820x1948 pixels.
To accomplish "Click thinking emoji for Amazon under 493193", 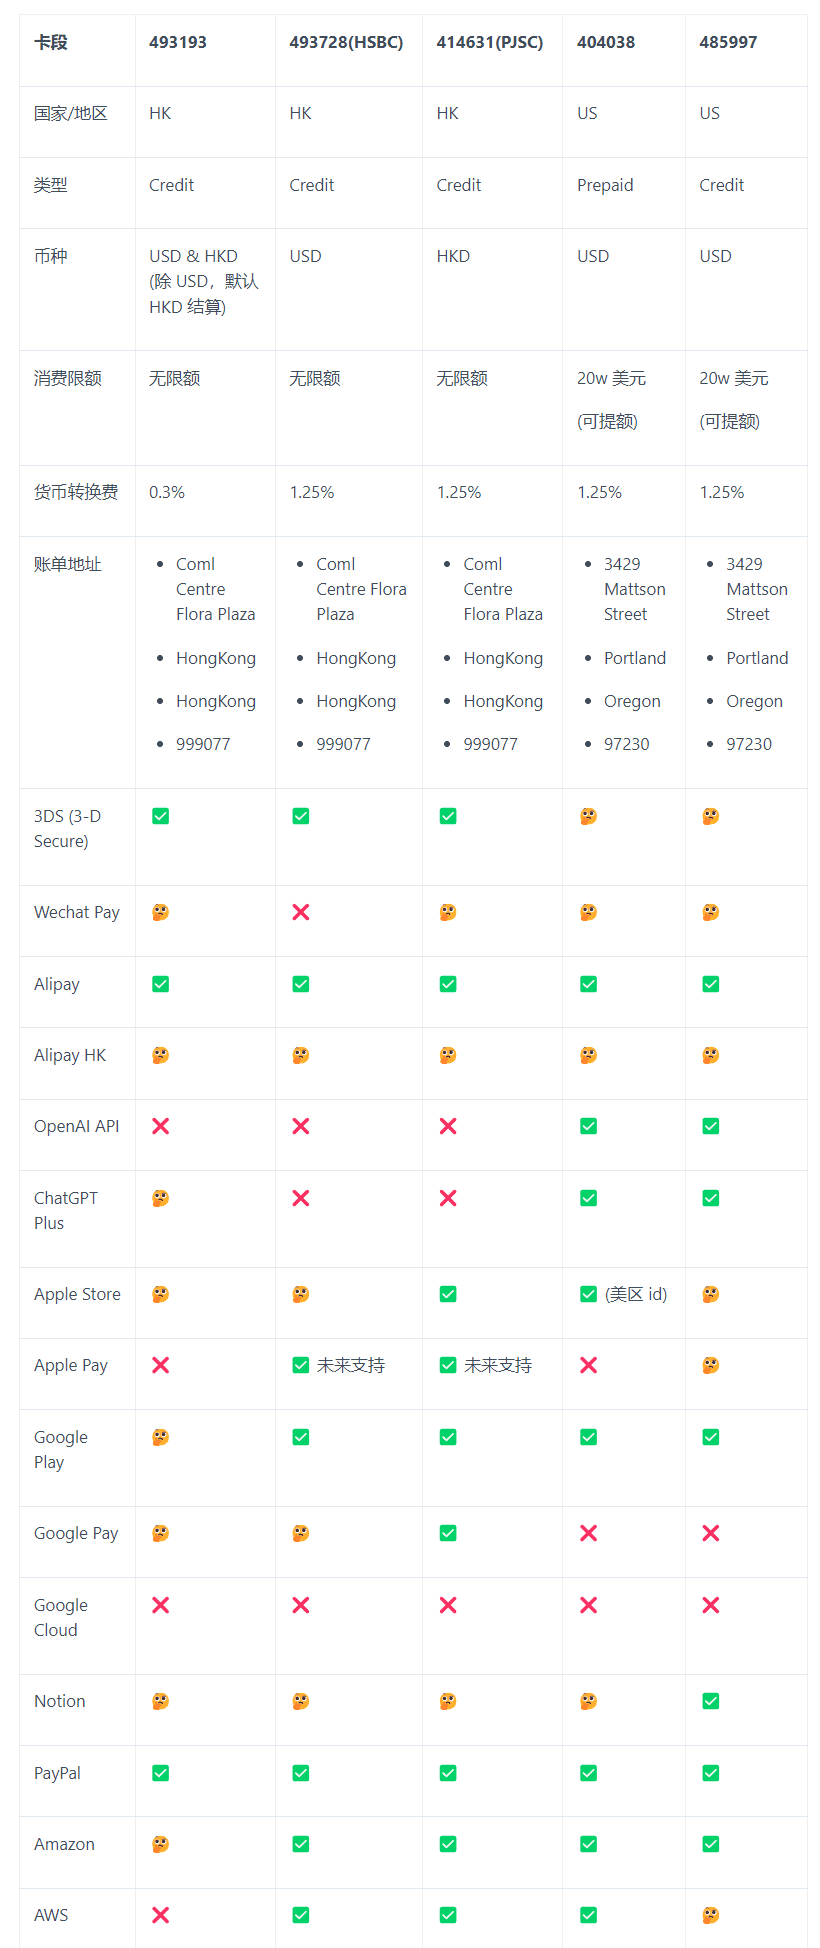I will (x=160, y=1844).
